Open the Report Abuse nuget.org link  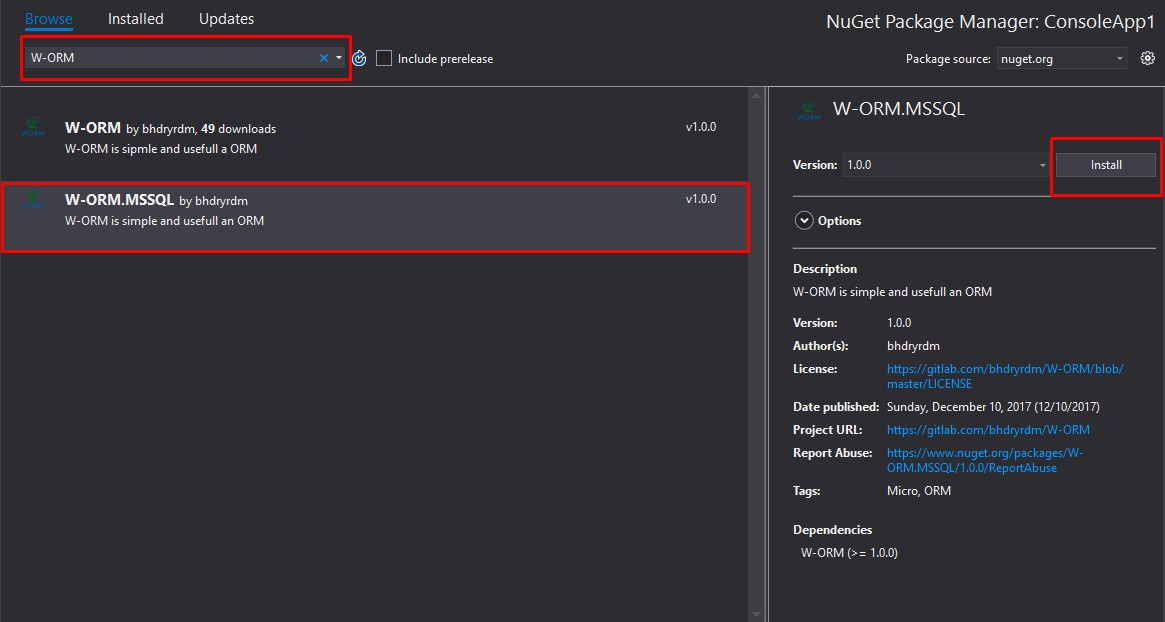(x=985, y=460)
